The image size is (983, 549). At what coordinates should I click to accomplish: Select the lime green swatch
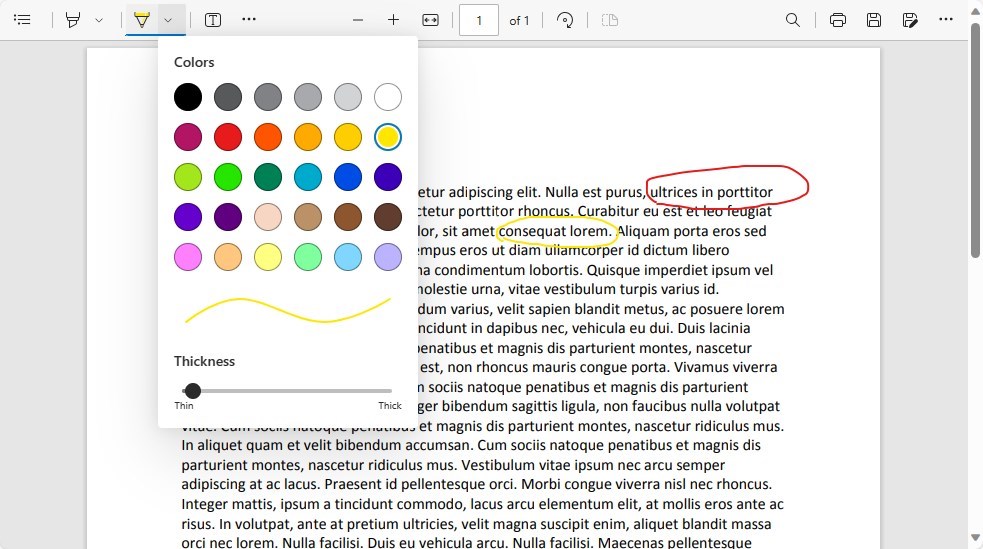pyautogui.click(x=188, y=177)
